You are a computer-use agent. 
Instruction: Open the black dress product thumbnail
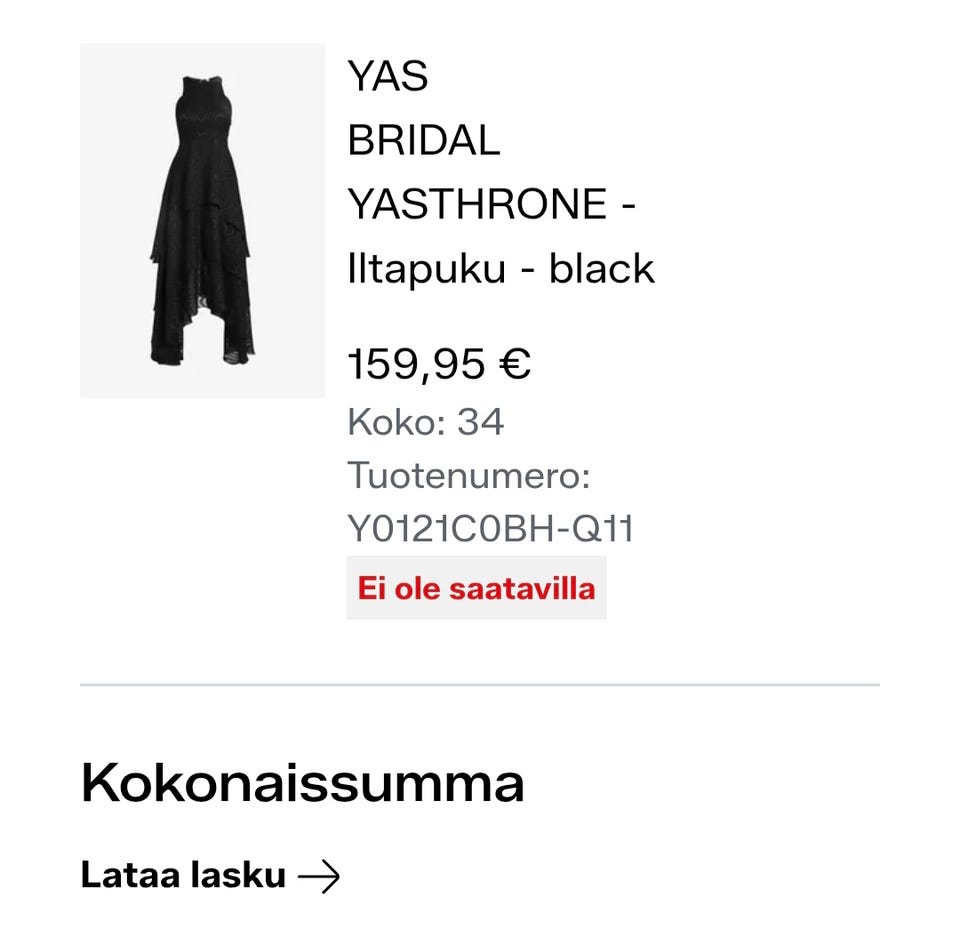click(x=203, y=220)
